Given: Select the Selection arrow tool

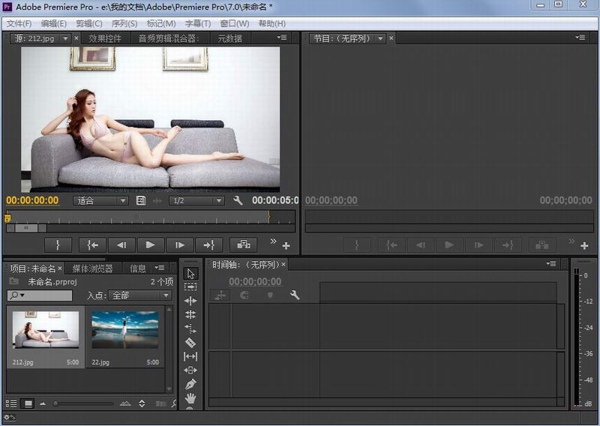Looking at the screenshot, I should point(191,273).
